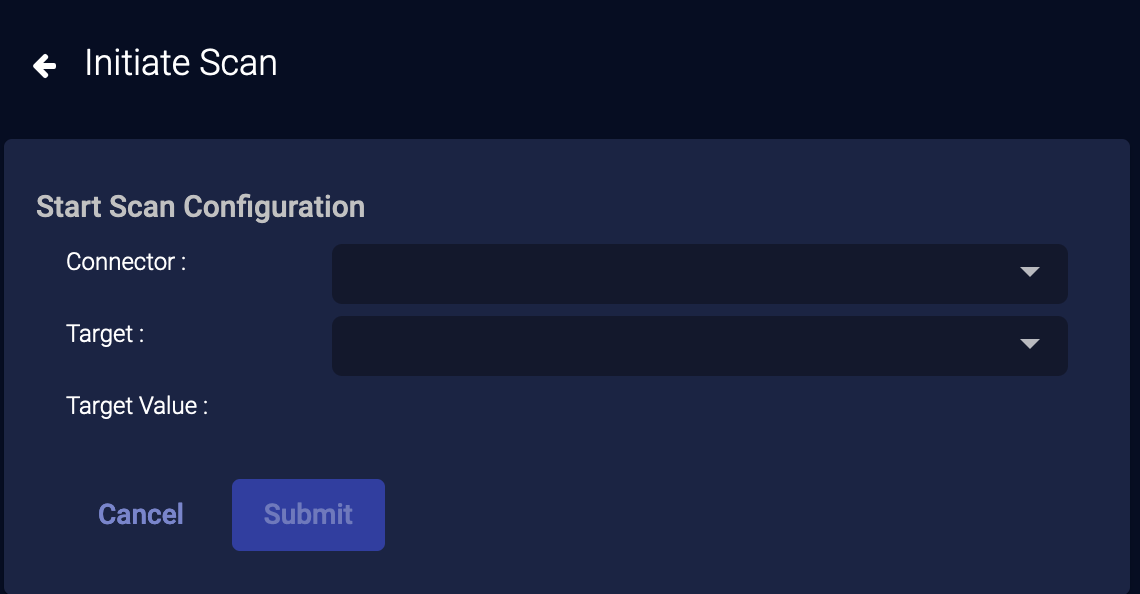
Task: Click blank panel area below the Cancel button
Action: click(140, 568)
